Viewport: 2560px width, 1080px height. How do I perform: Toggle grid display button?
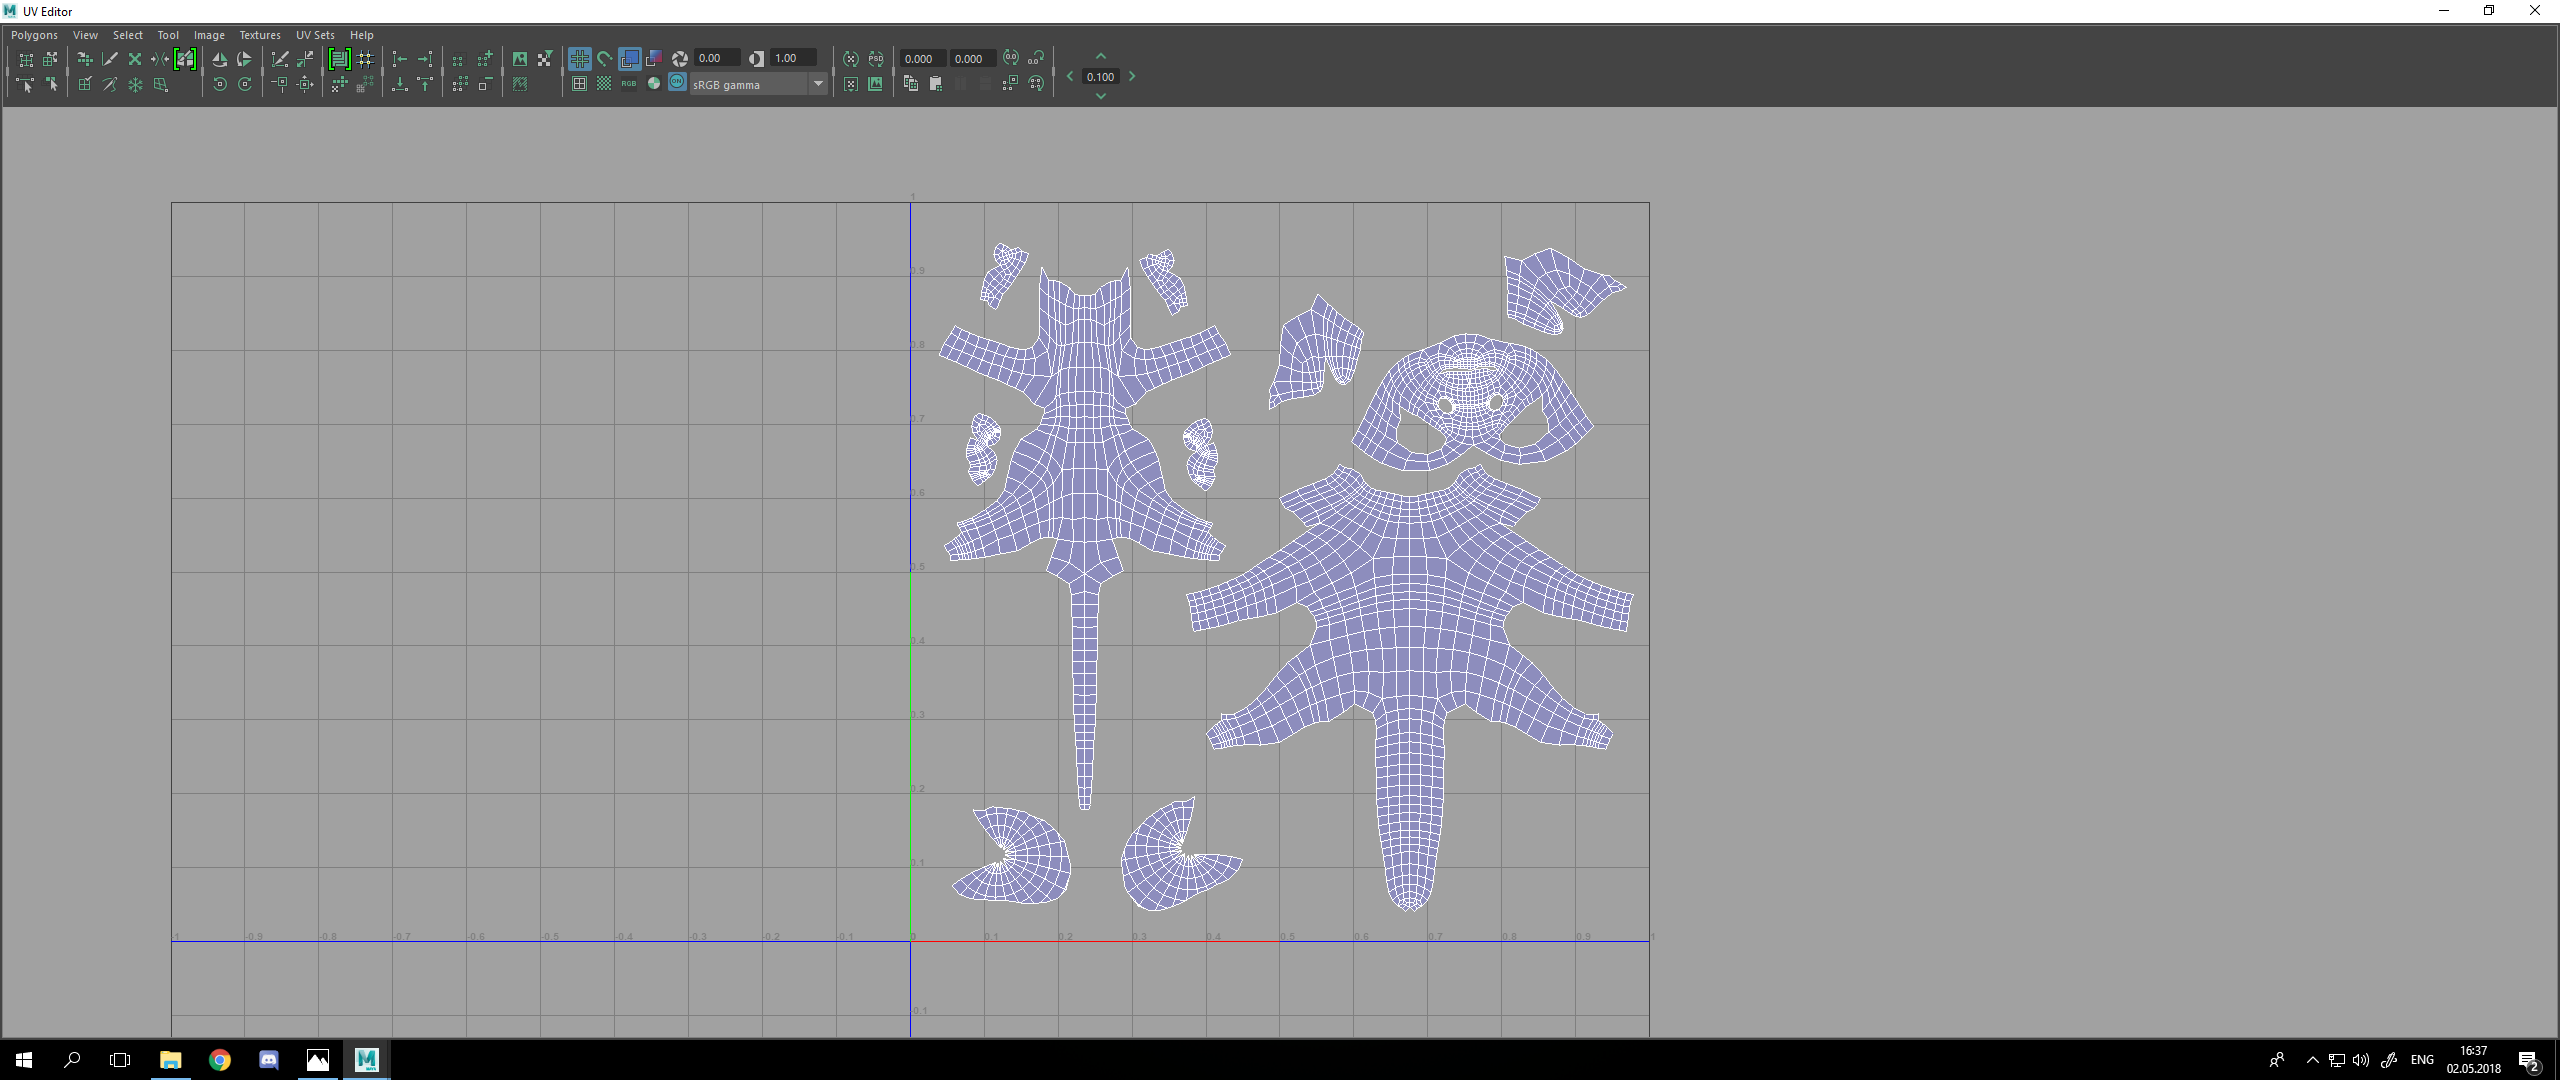[x=580, y=59]
